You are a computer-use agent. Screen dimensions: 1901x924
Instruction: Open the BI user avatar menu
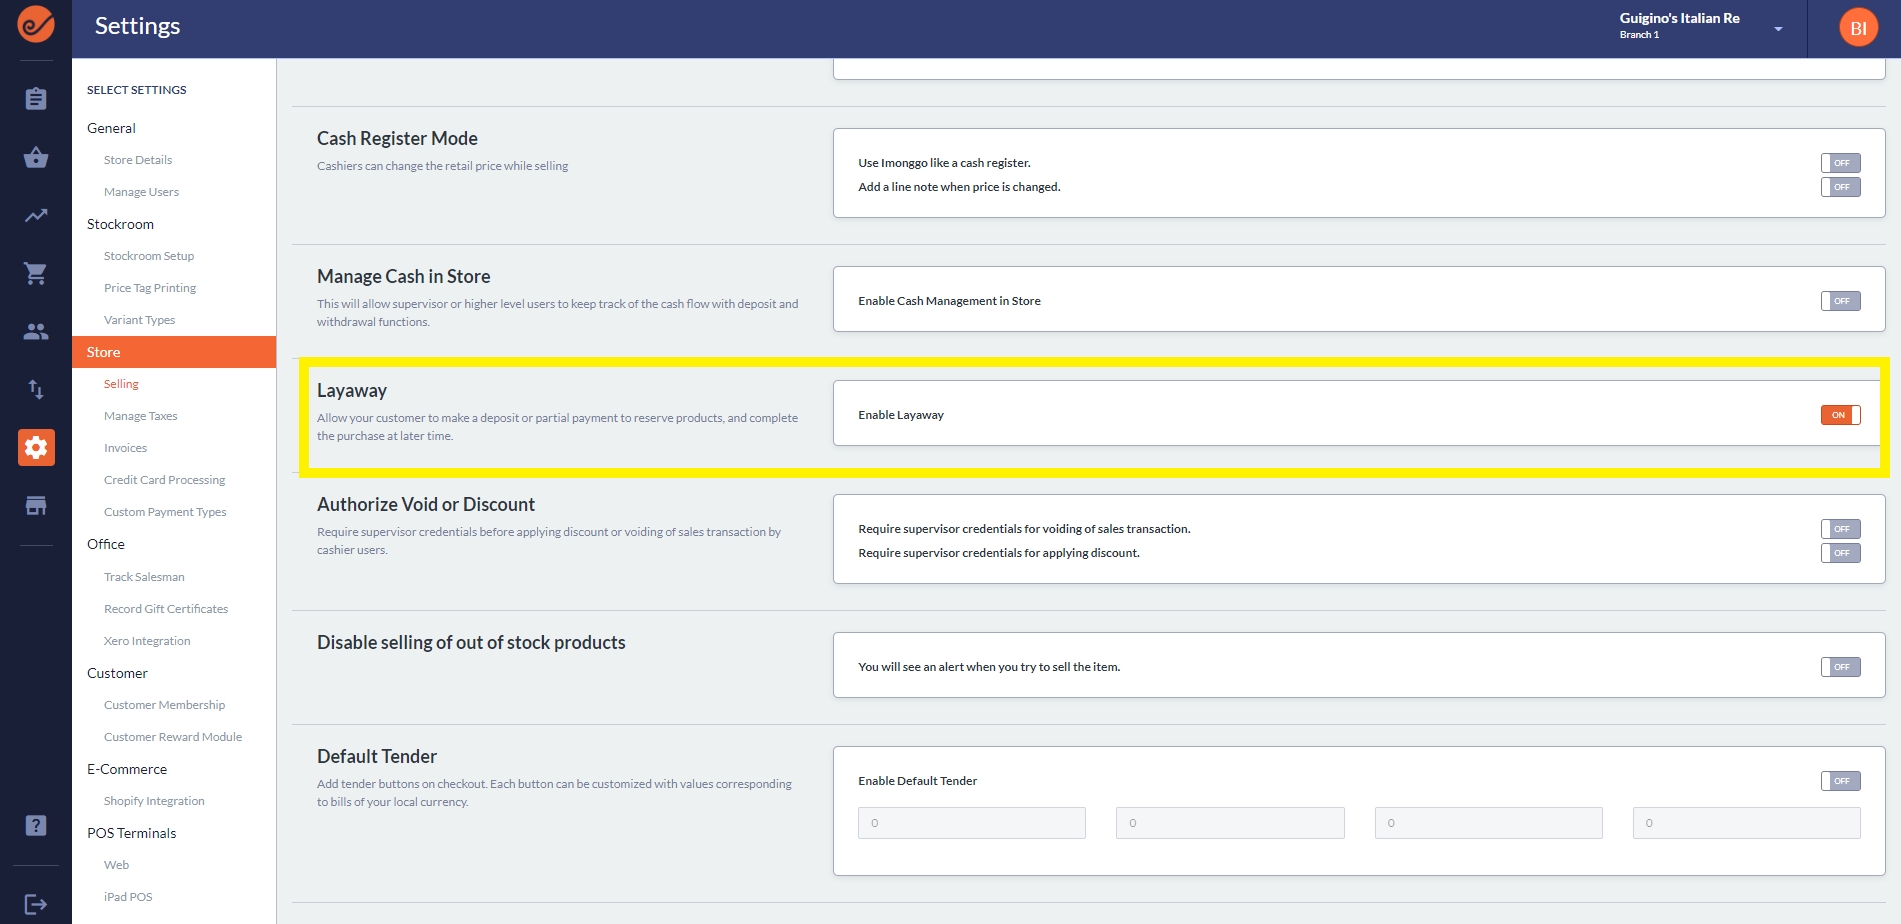[x=1858, y=28]
